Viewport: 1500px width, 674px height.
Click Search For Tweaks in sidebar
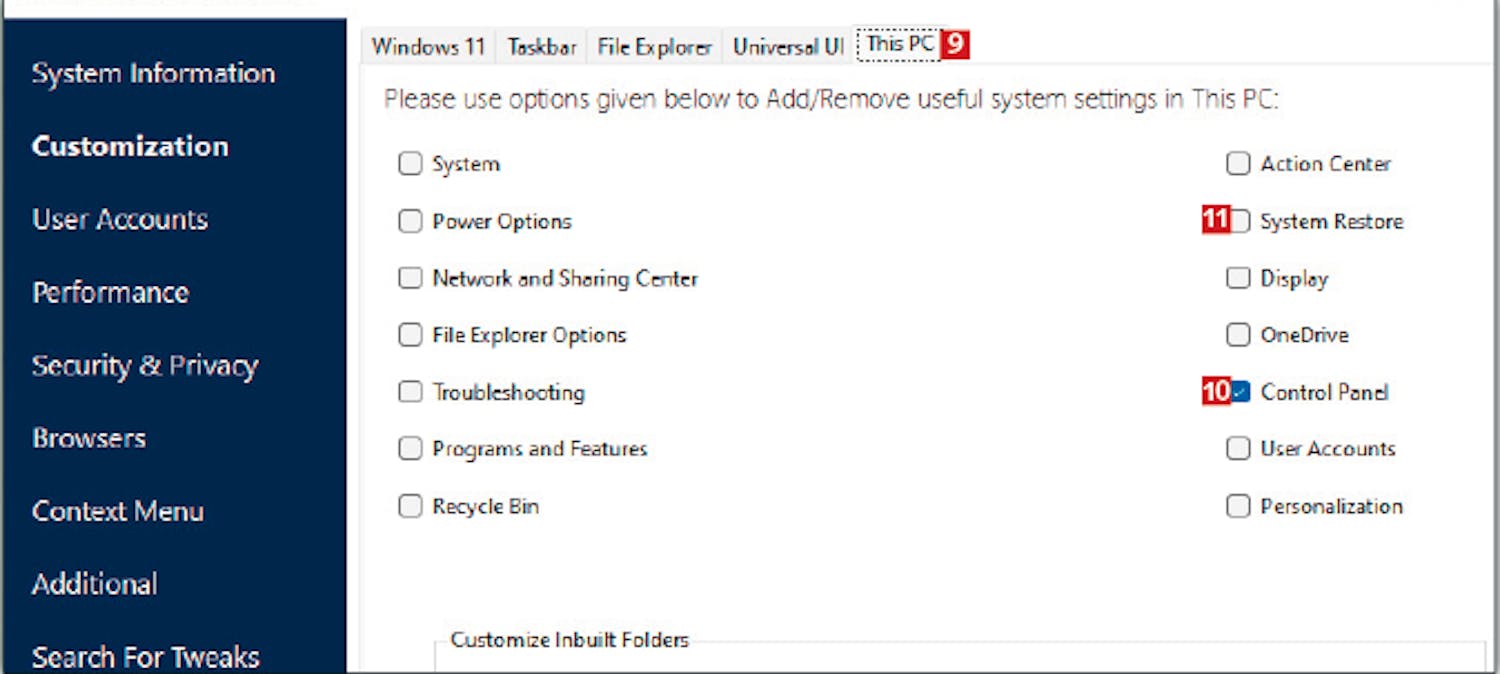[146, 657]
